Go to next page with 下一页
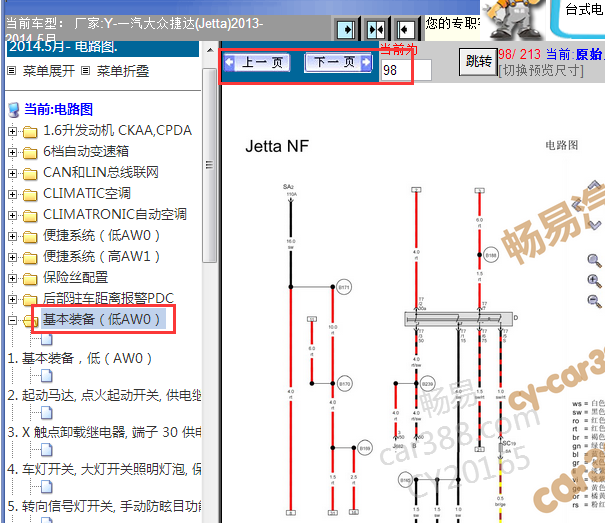The height and width of the screenshot is (523, 605). click(x=338, y=62)
